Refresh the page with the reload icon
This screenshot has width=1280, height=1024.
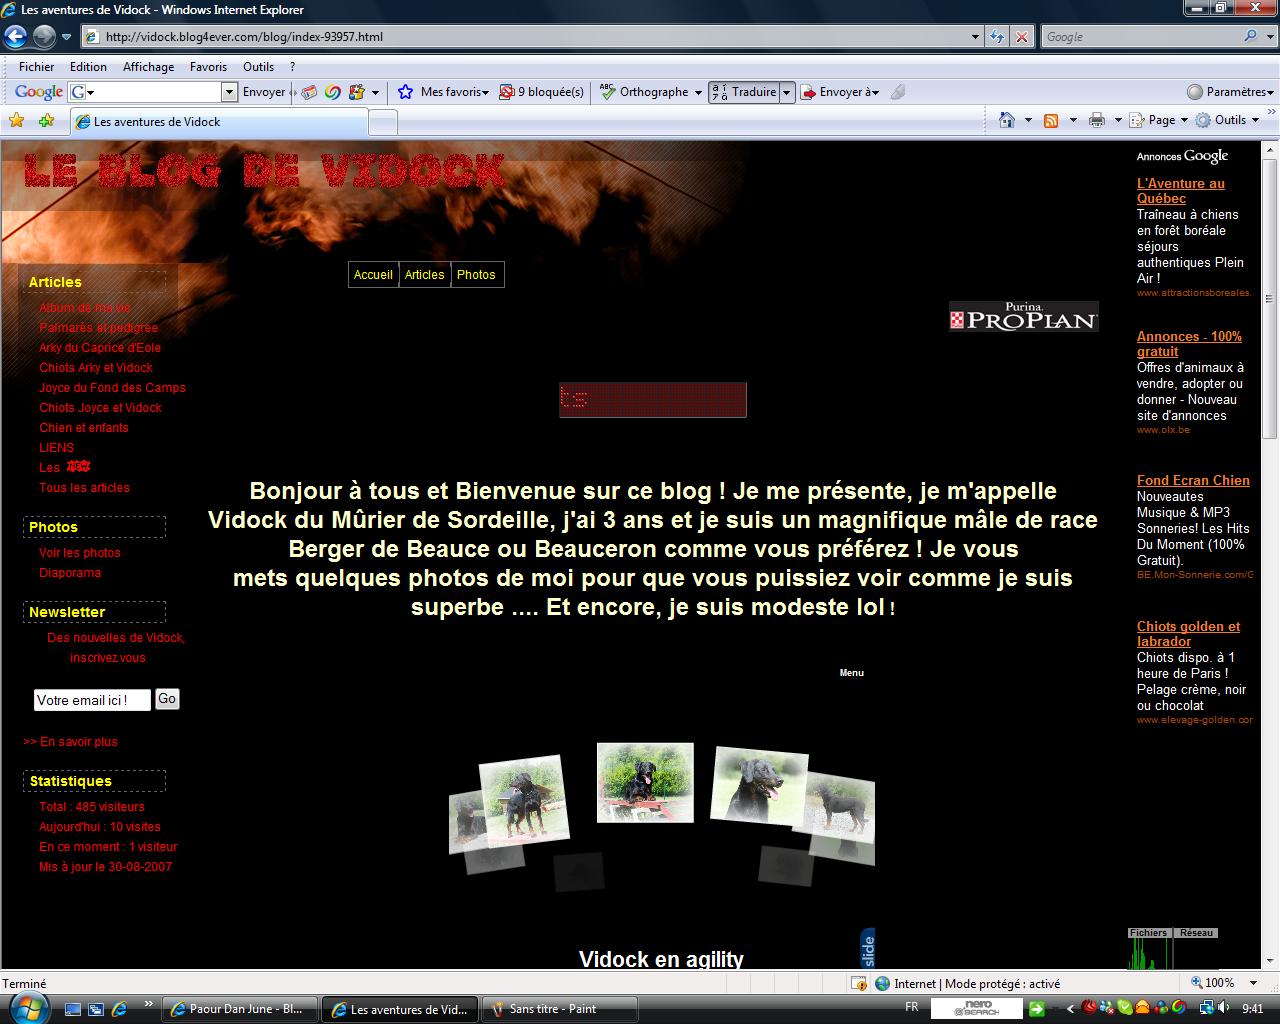coord(997,37)
